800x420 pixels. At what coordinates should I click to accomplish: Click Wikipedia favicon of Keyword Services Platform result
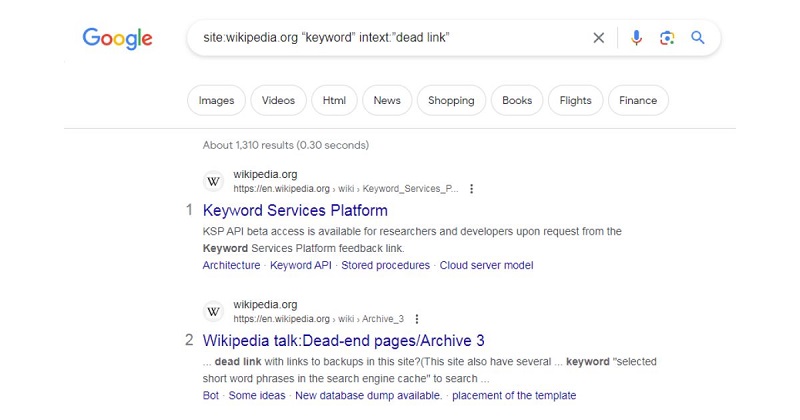tap(213, 181)
